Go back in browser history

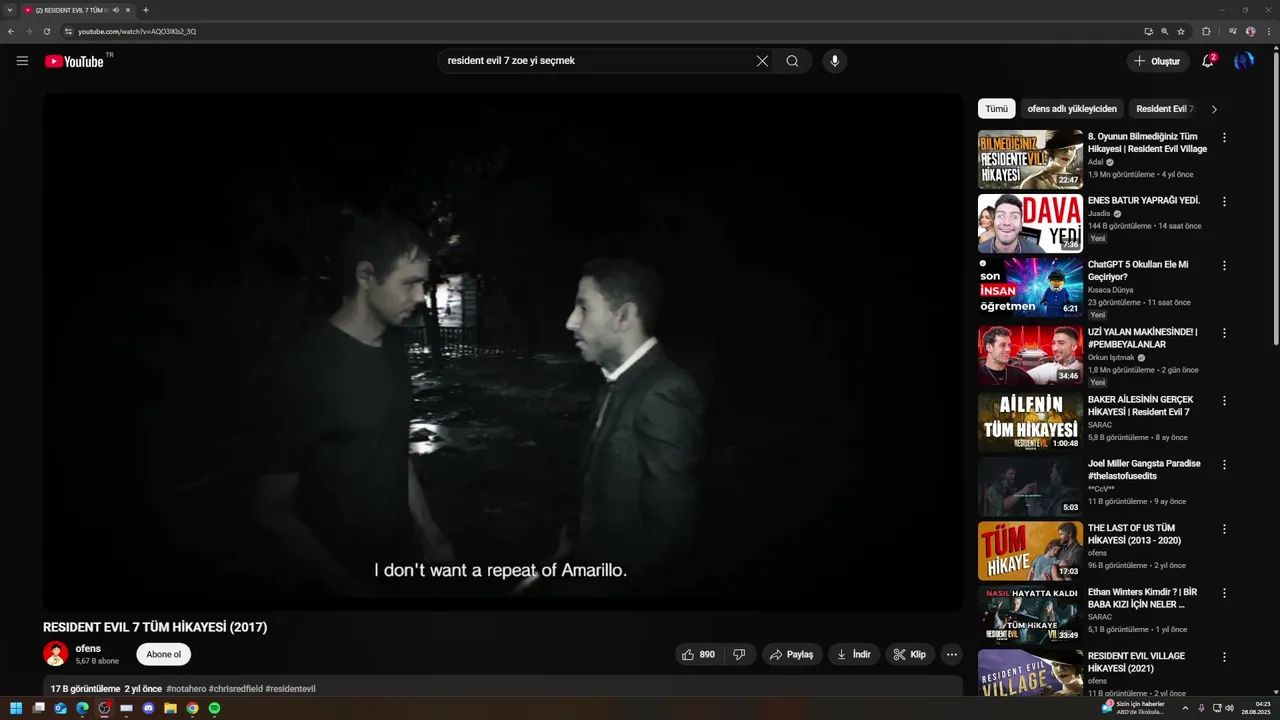point(11,31)
